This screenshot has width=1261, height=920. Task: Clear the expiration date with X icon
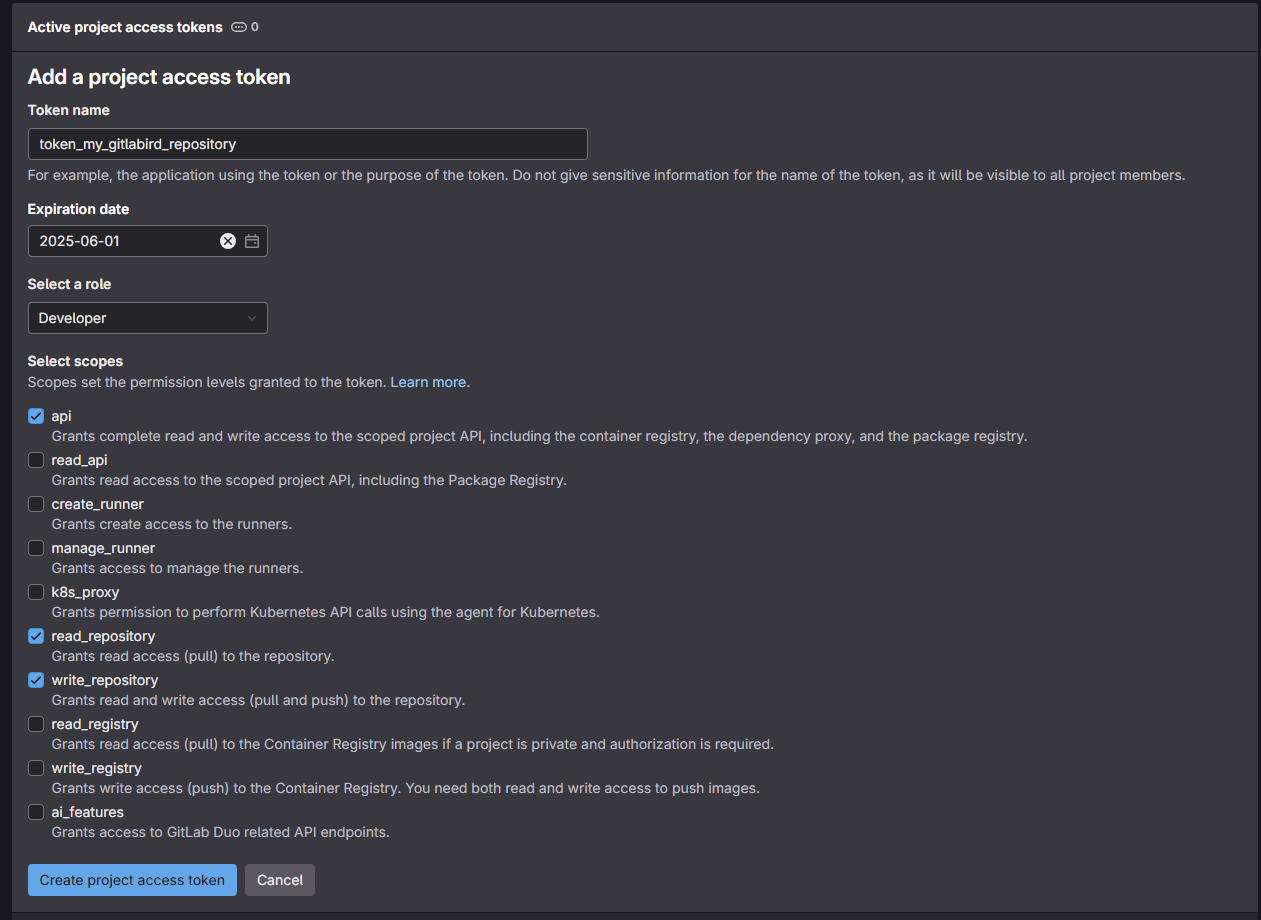[x=228, y=241]
